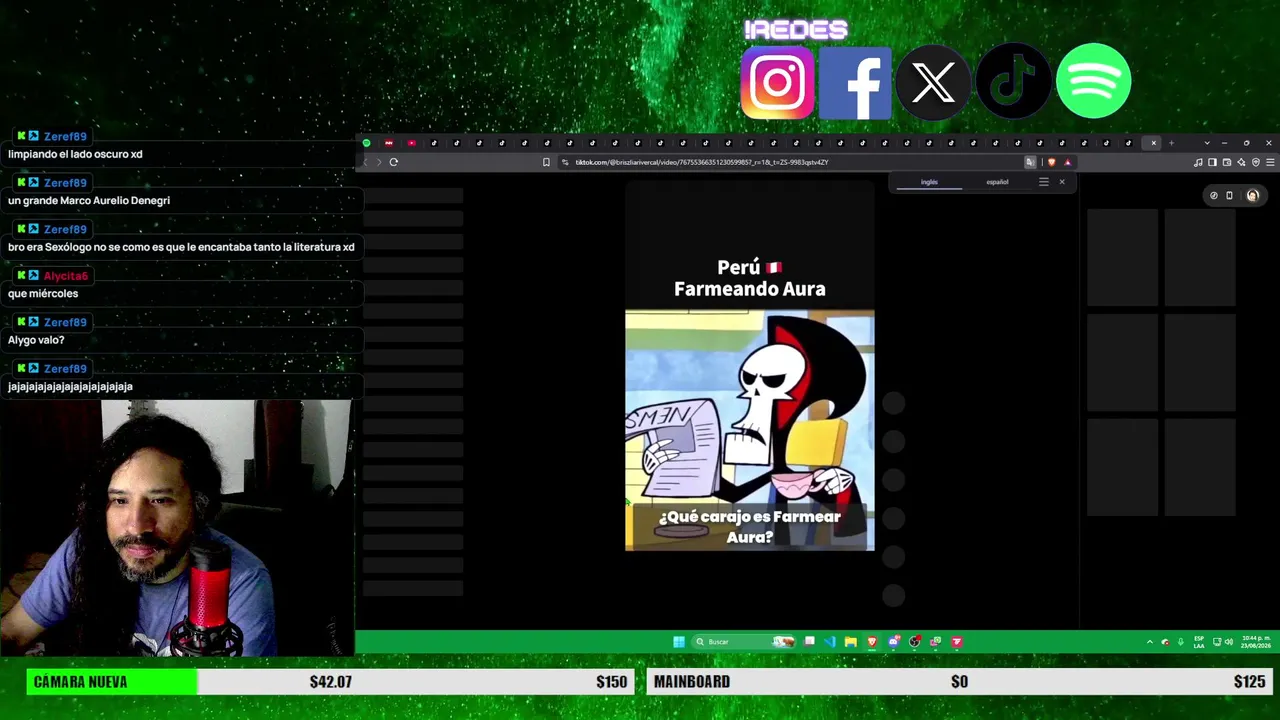
Task: Open a new browser tab
Action: coord(1171,143)
